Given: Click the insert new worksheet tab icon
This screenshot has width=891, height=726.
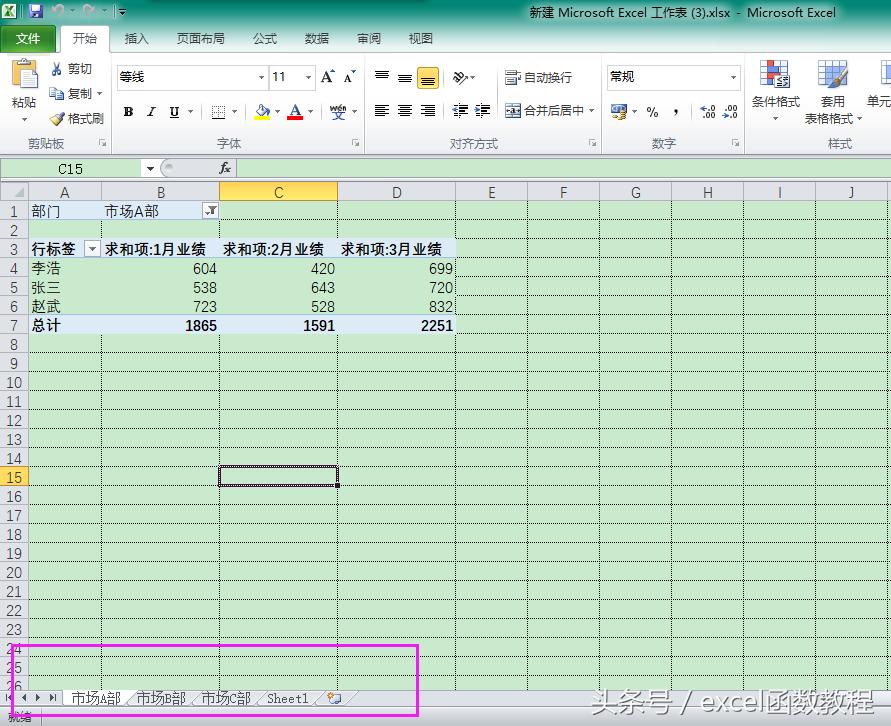Looking at the screenshot, I should [x=334, y=698].
